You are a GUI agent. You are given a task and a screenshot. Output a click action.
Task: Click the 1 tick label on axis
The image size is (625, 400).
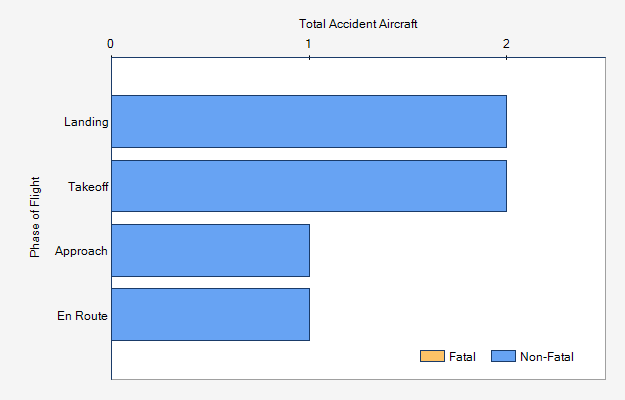tap(308, 44)
